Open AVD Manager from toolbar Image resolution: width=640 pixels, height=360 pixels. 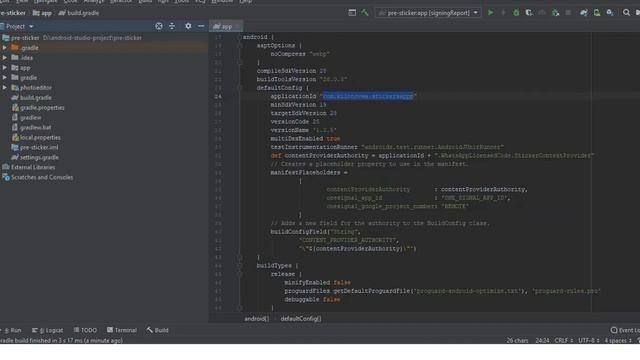click(x=597, y=13)
